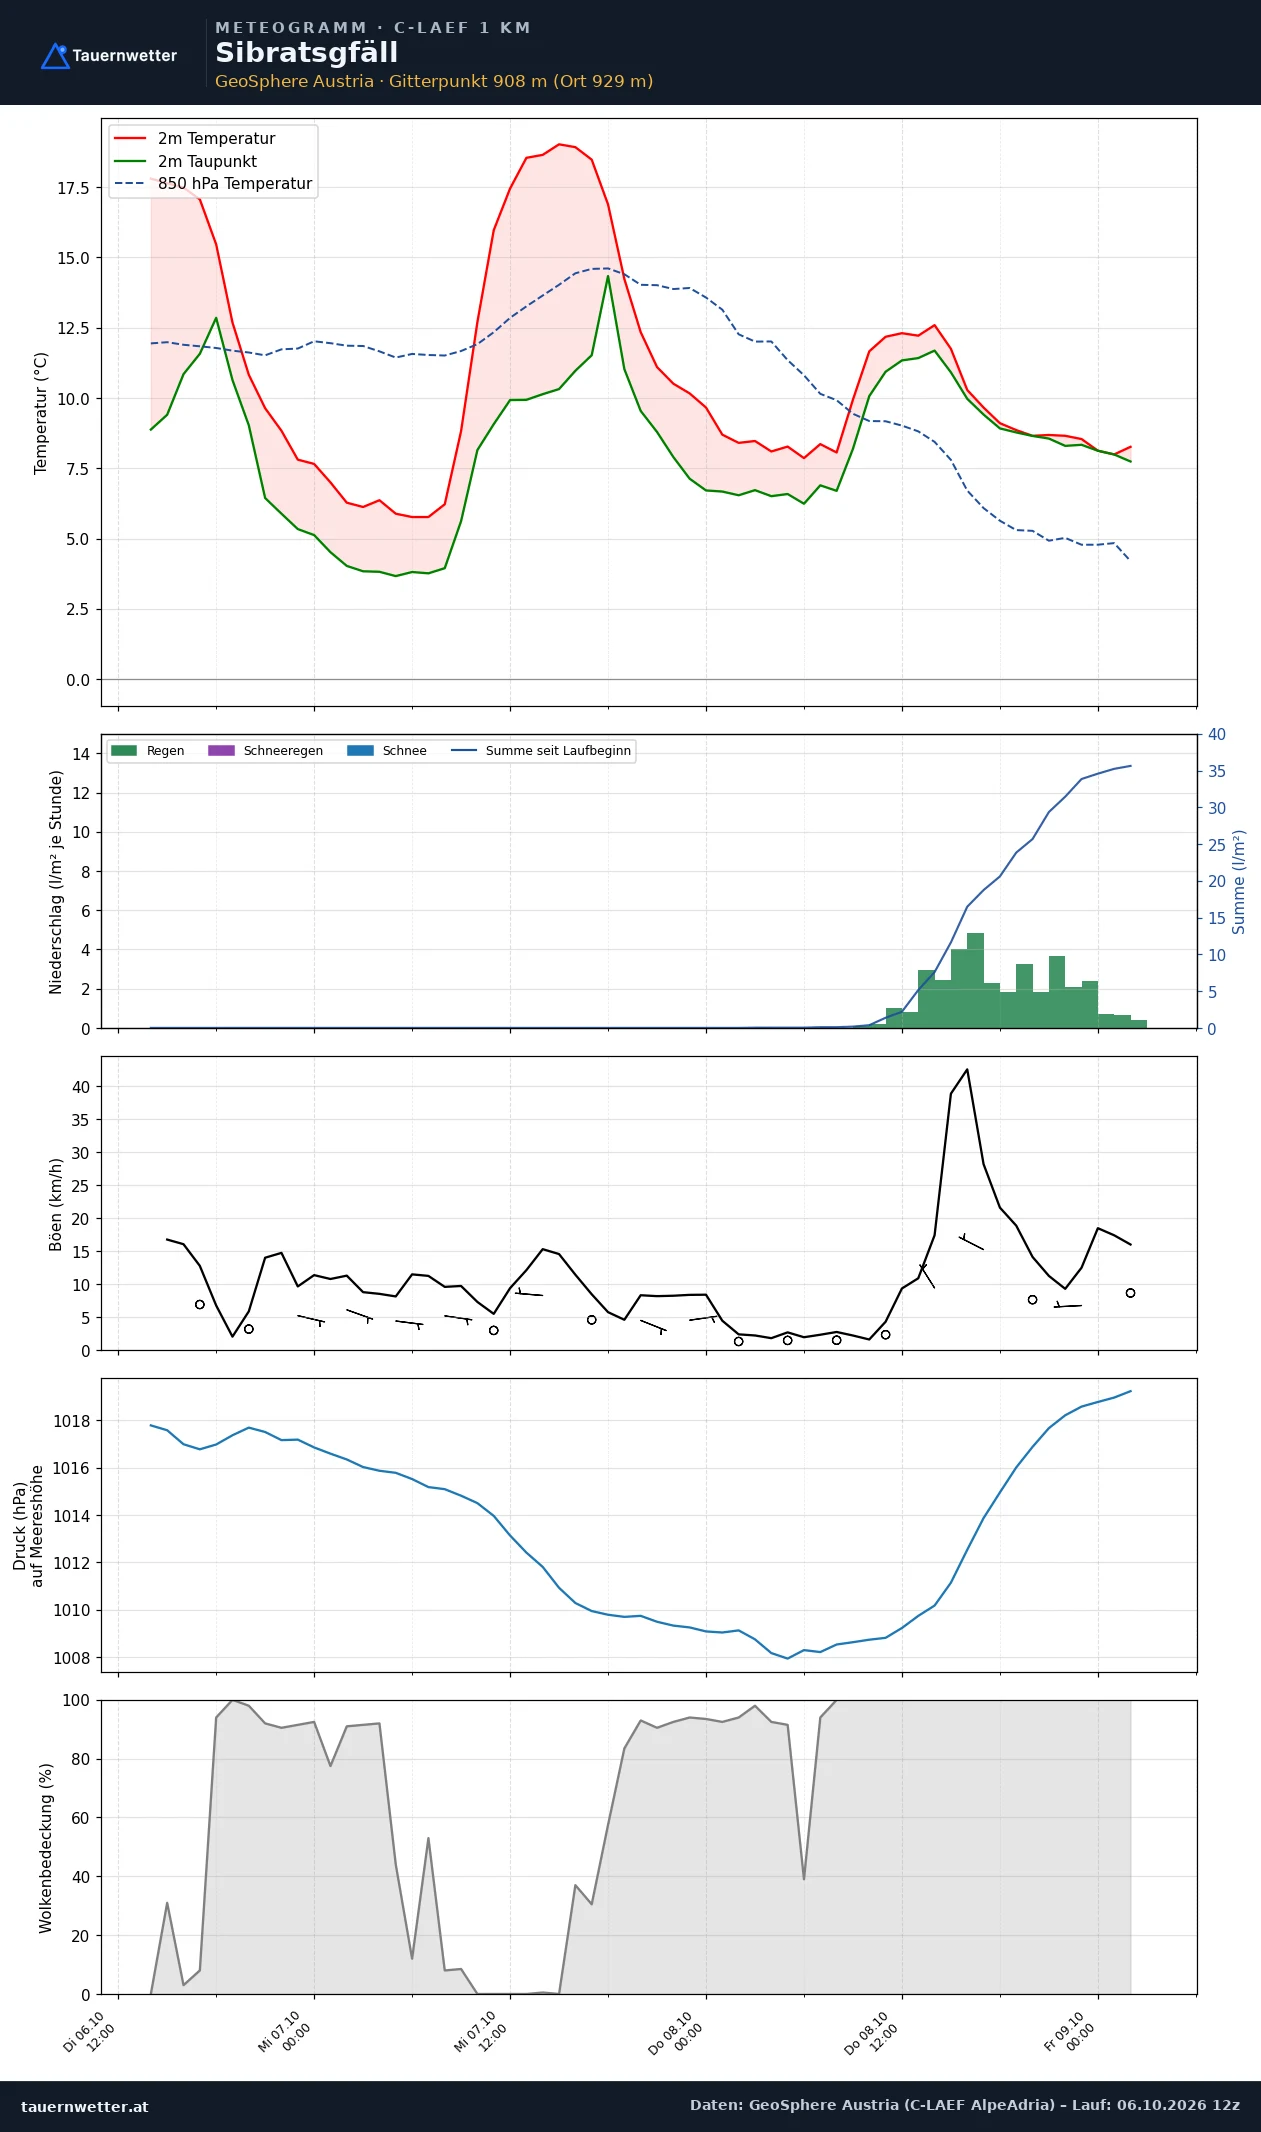
Task: Click the "Mi 07.10 12:00" time axis label
Action: [482, 2032]
